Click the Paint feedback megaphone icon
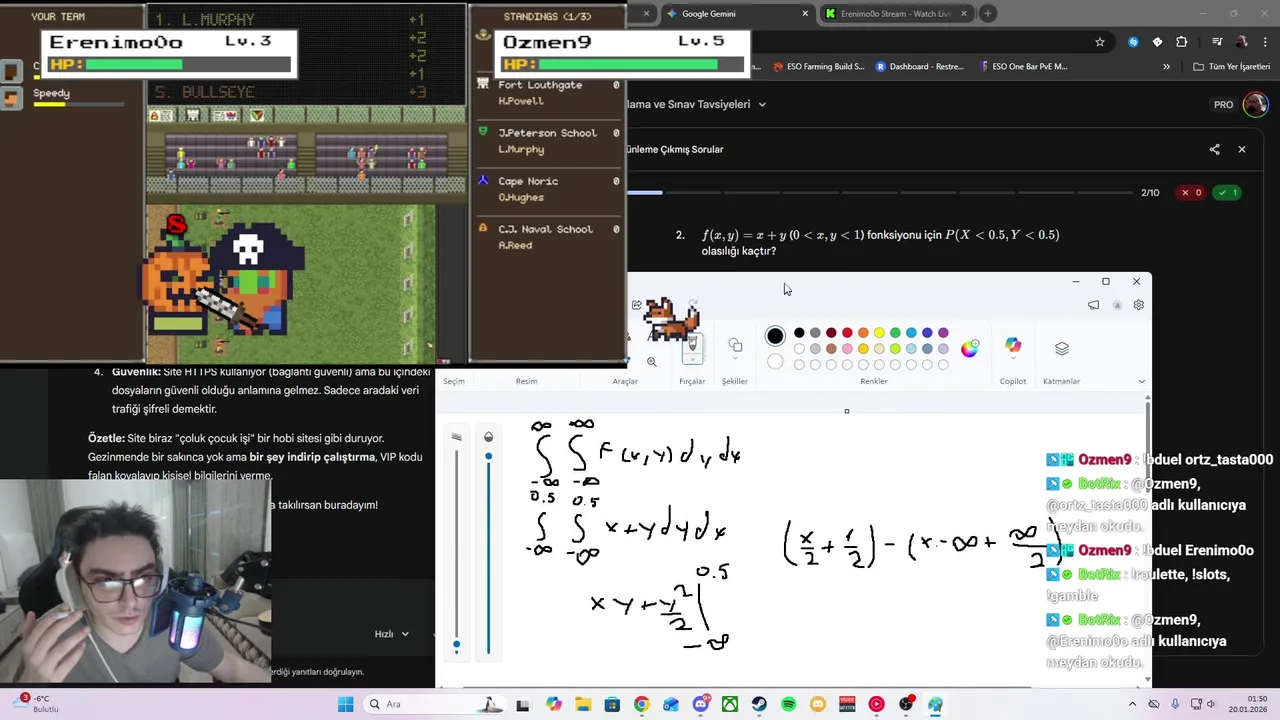1280x720 pixels. [x=1093, y=305]
